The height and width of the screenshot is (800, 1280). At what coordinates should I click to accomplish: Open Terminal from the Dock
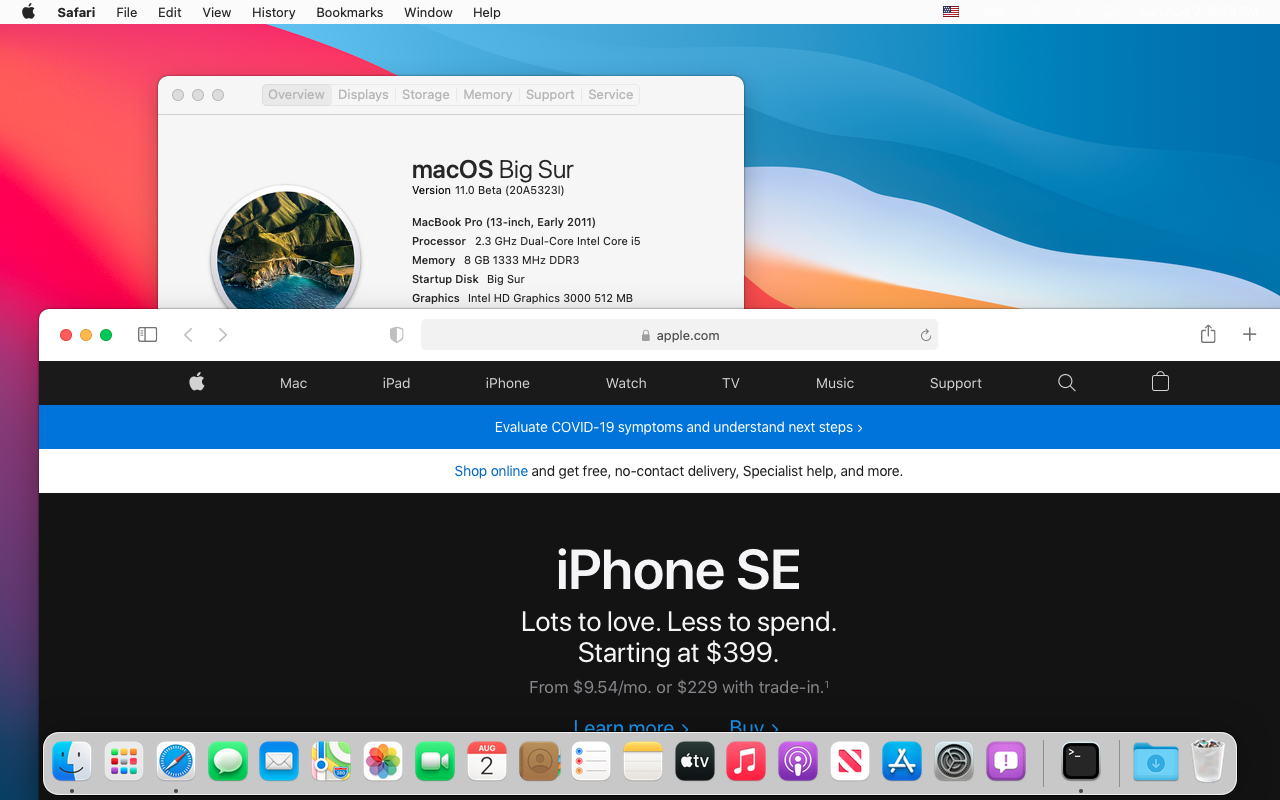(1081, 762)
